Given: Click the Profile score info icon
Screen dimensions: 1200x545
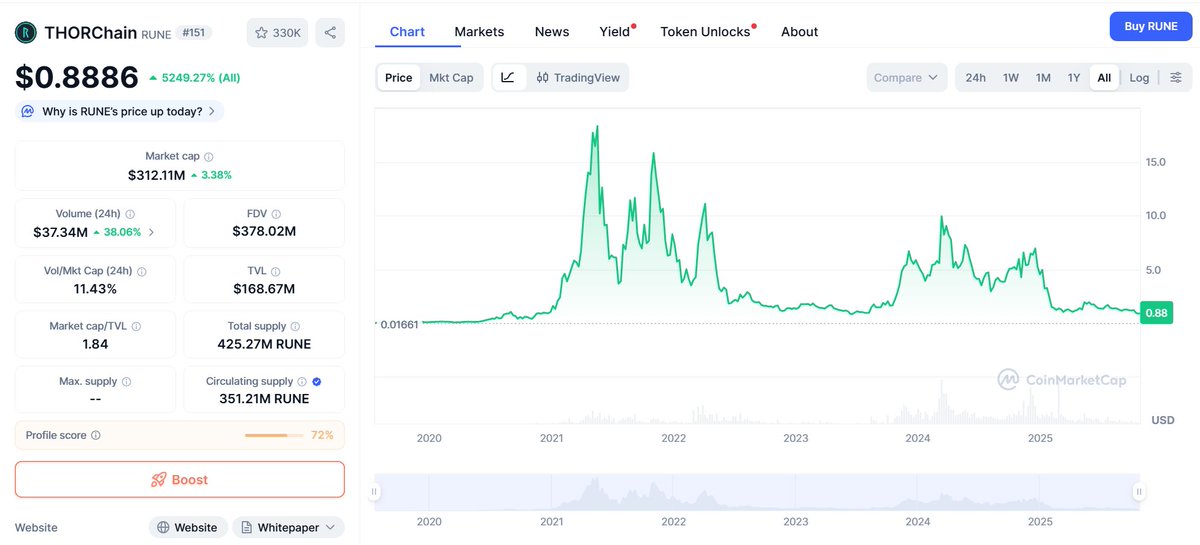Looking at the screenshot, I should [95, 435].
